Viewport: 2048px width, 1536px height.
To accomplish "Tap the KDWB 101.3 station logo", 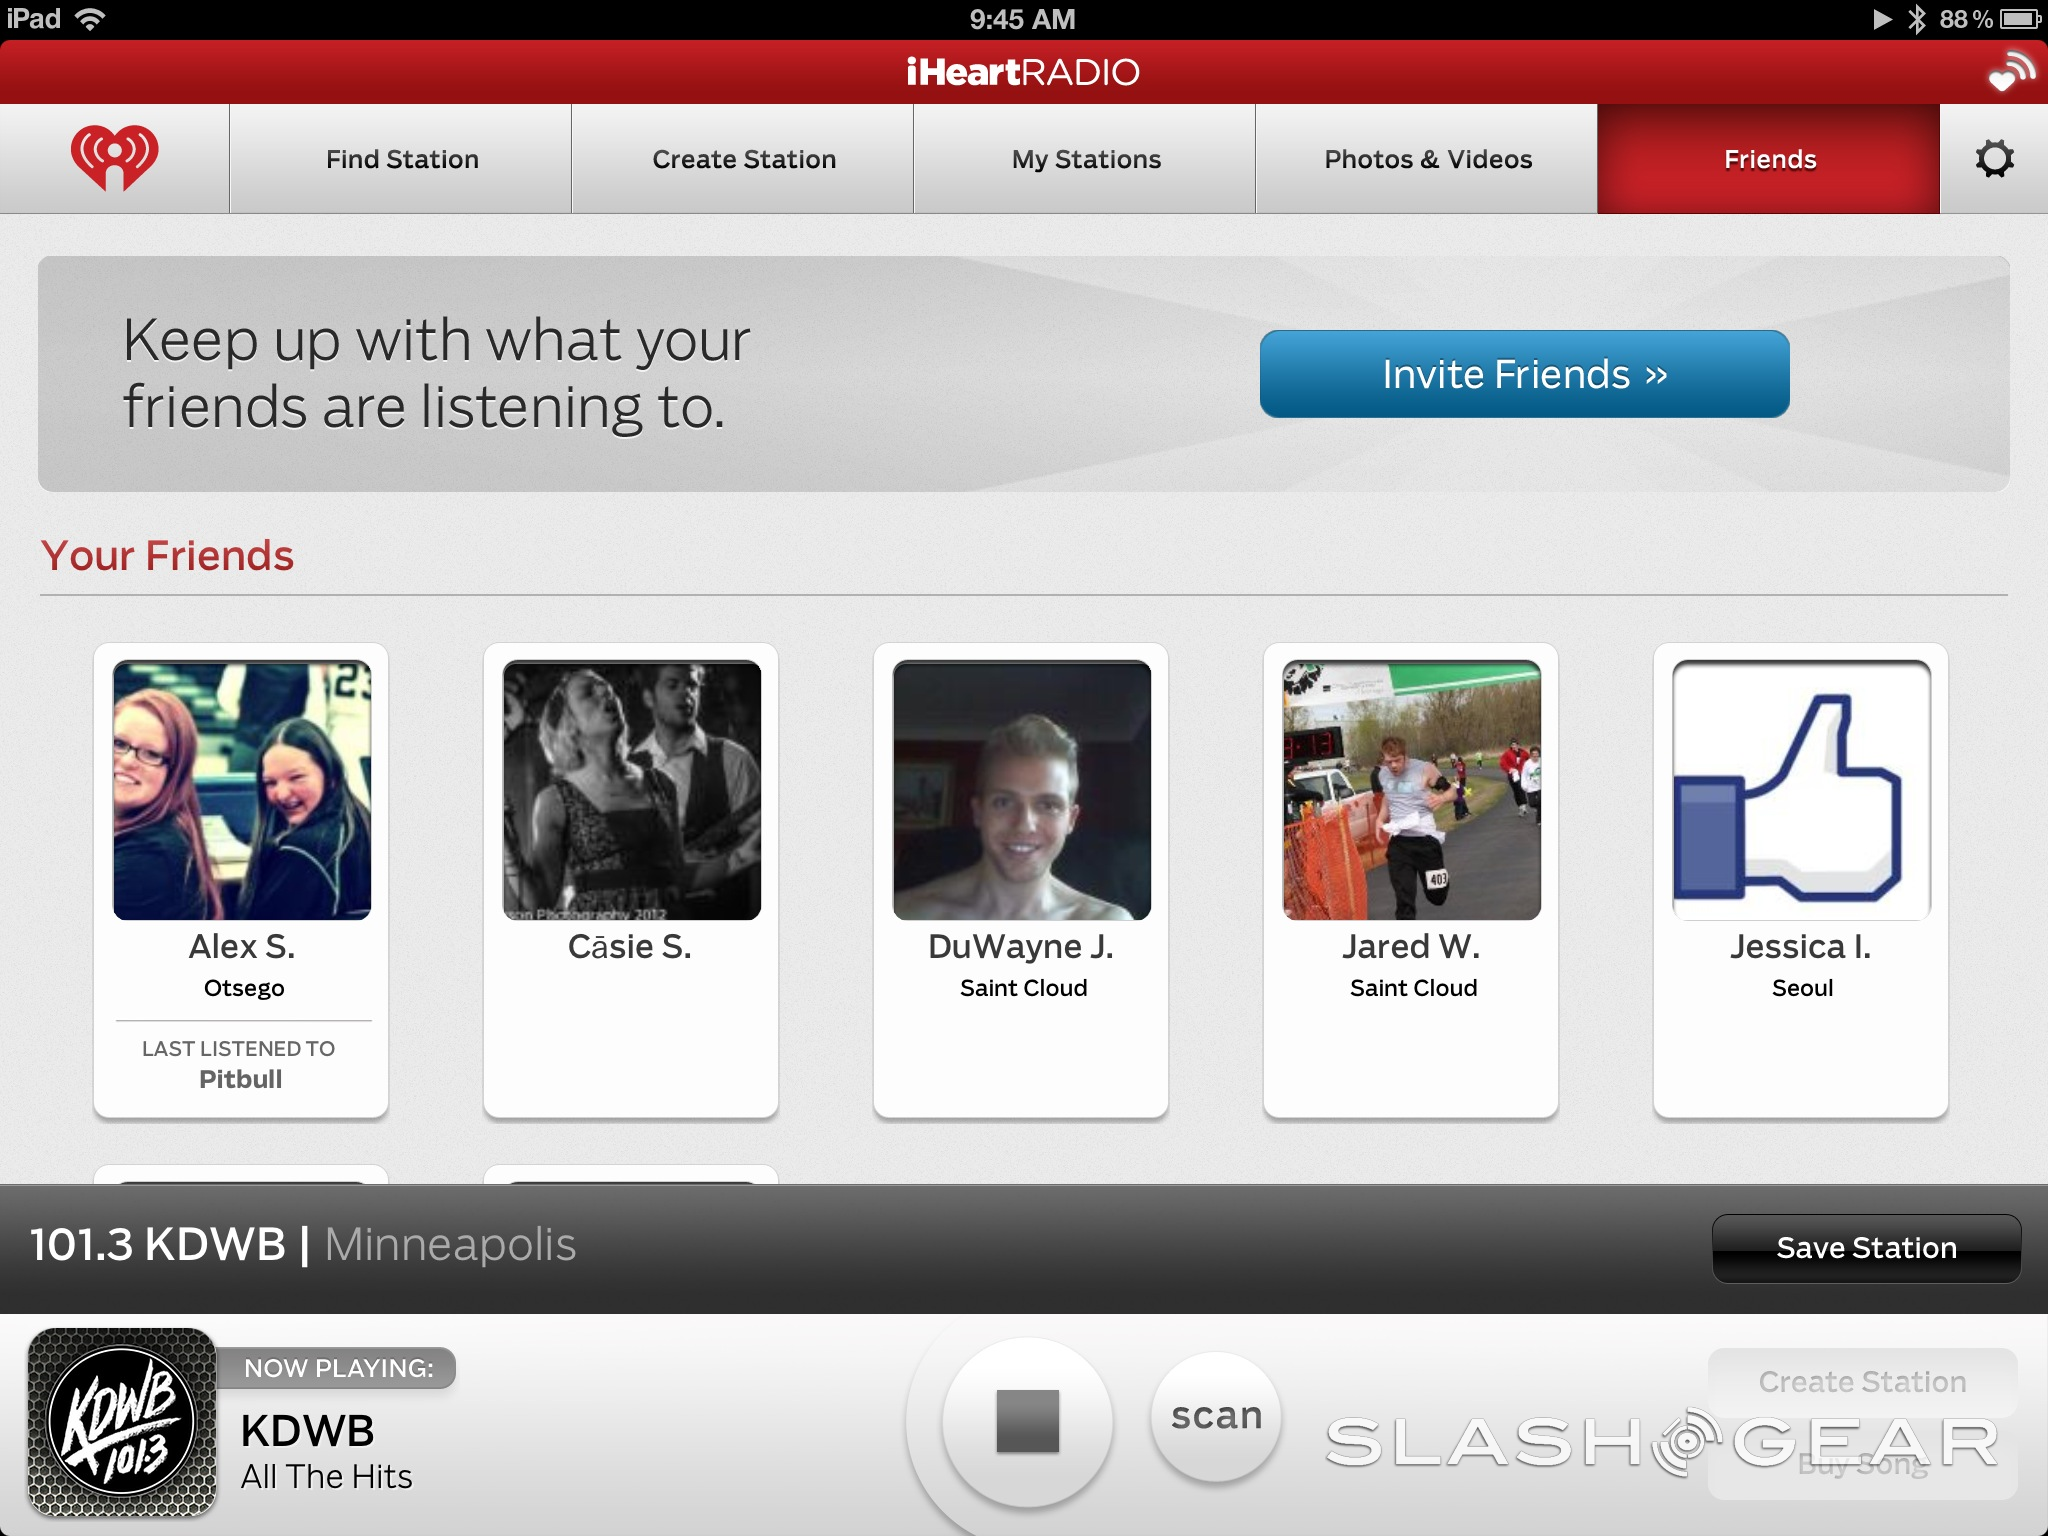I will 122,1421.
